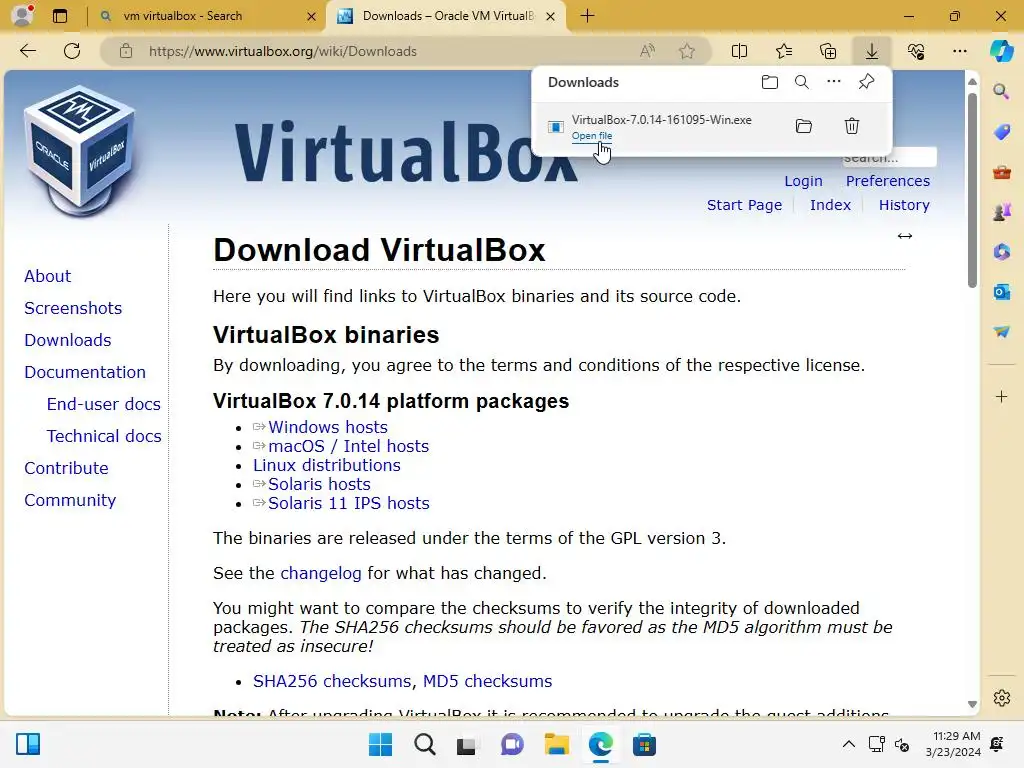Close the vm virtualbox Search tab

pyautogui.click(x=312, y=16)
